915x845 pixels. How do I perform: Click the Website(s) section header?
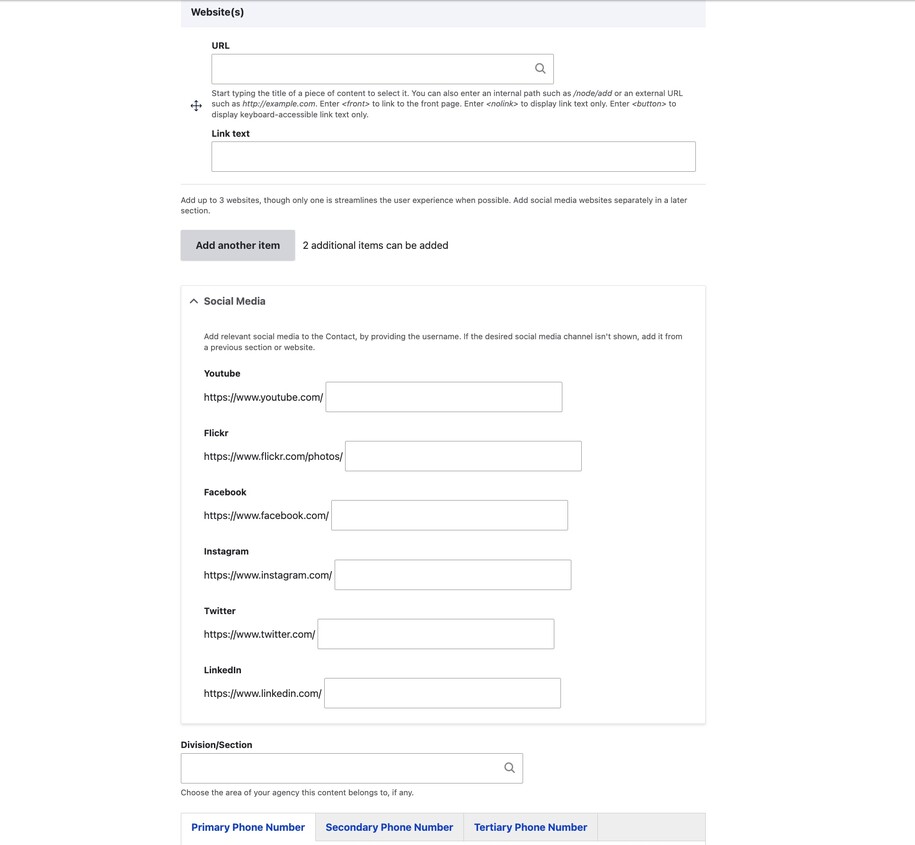click(218, 12)
